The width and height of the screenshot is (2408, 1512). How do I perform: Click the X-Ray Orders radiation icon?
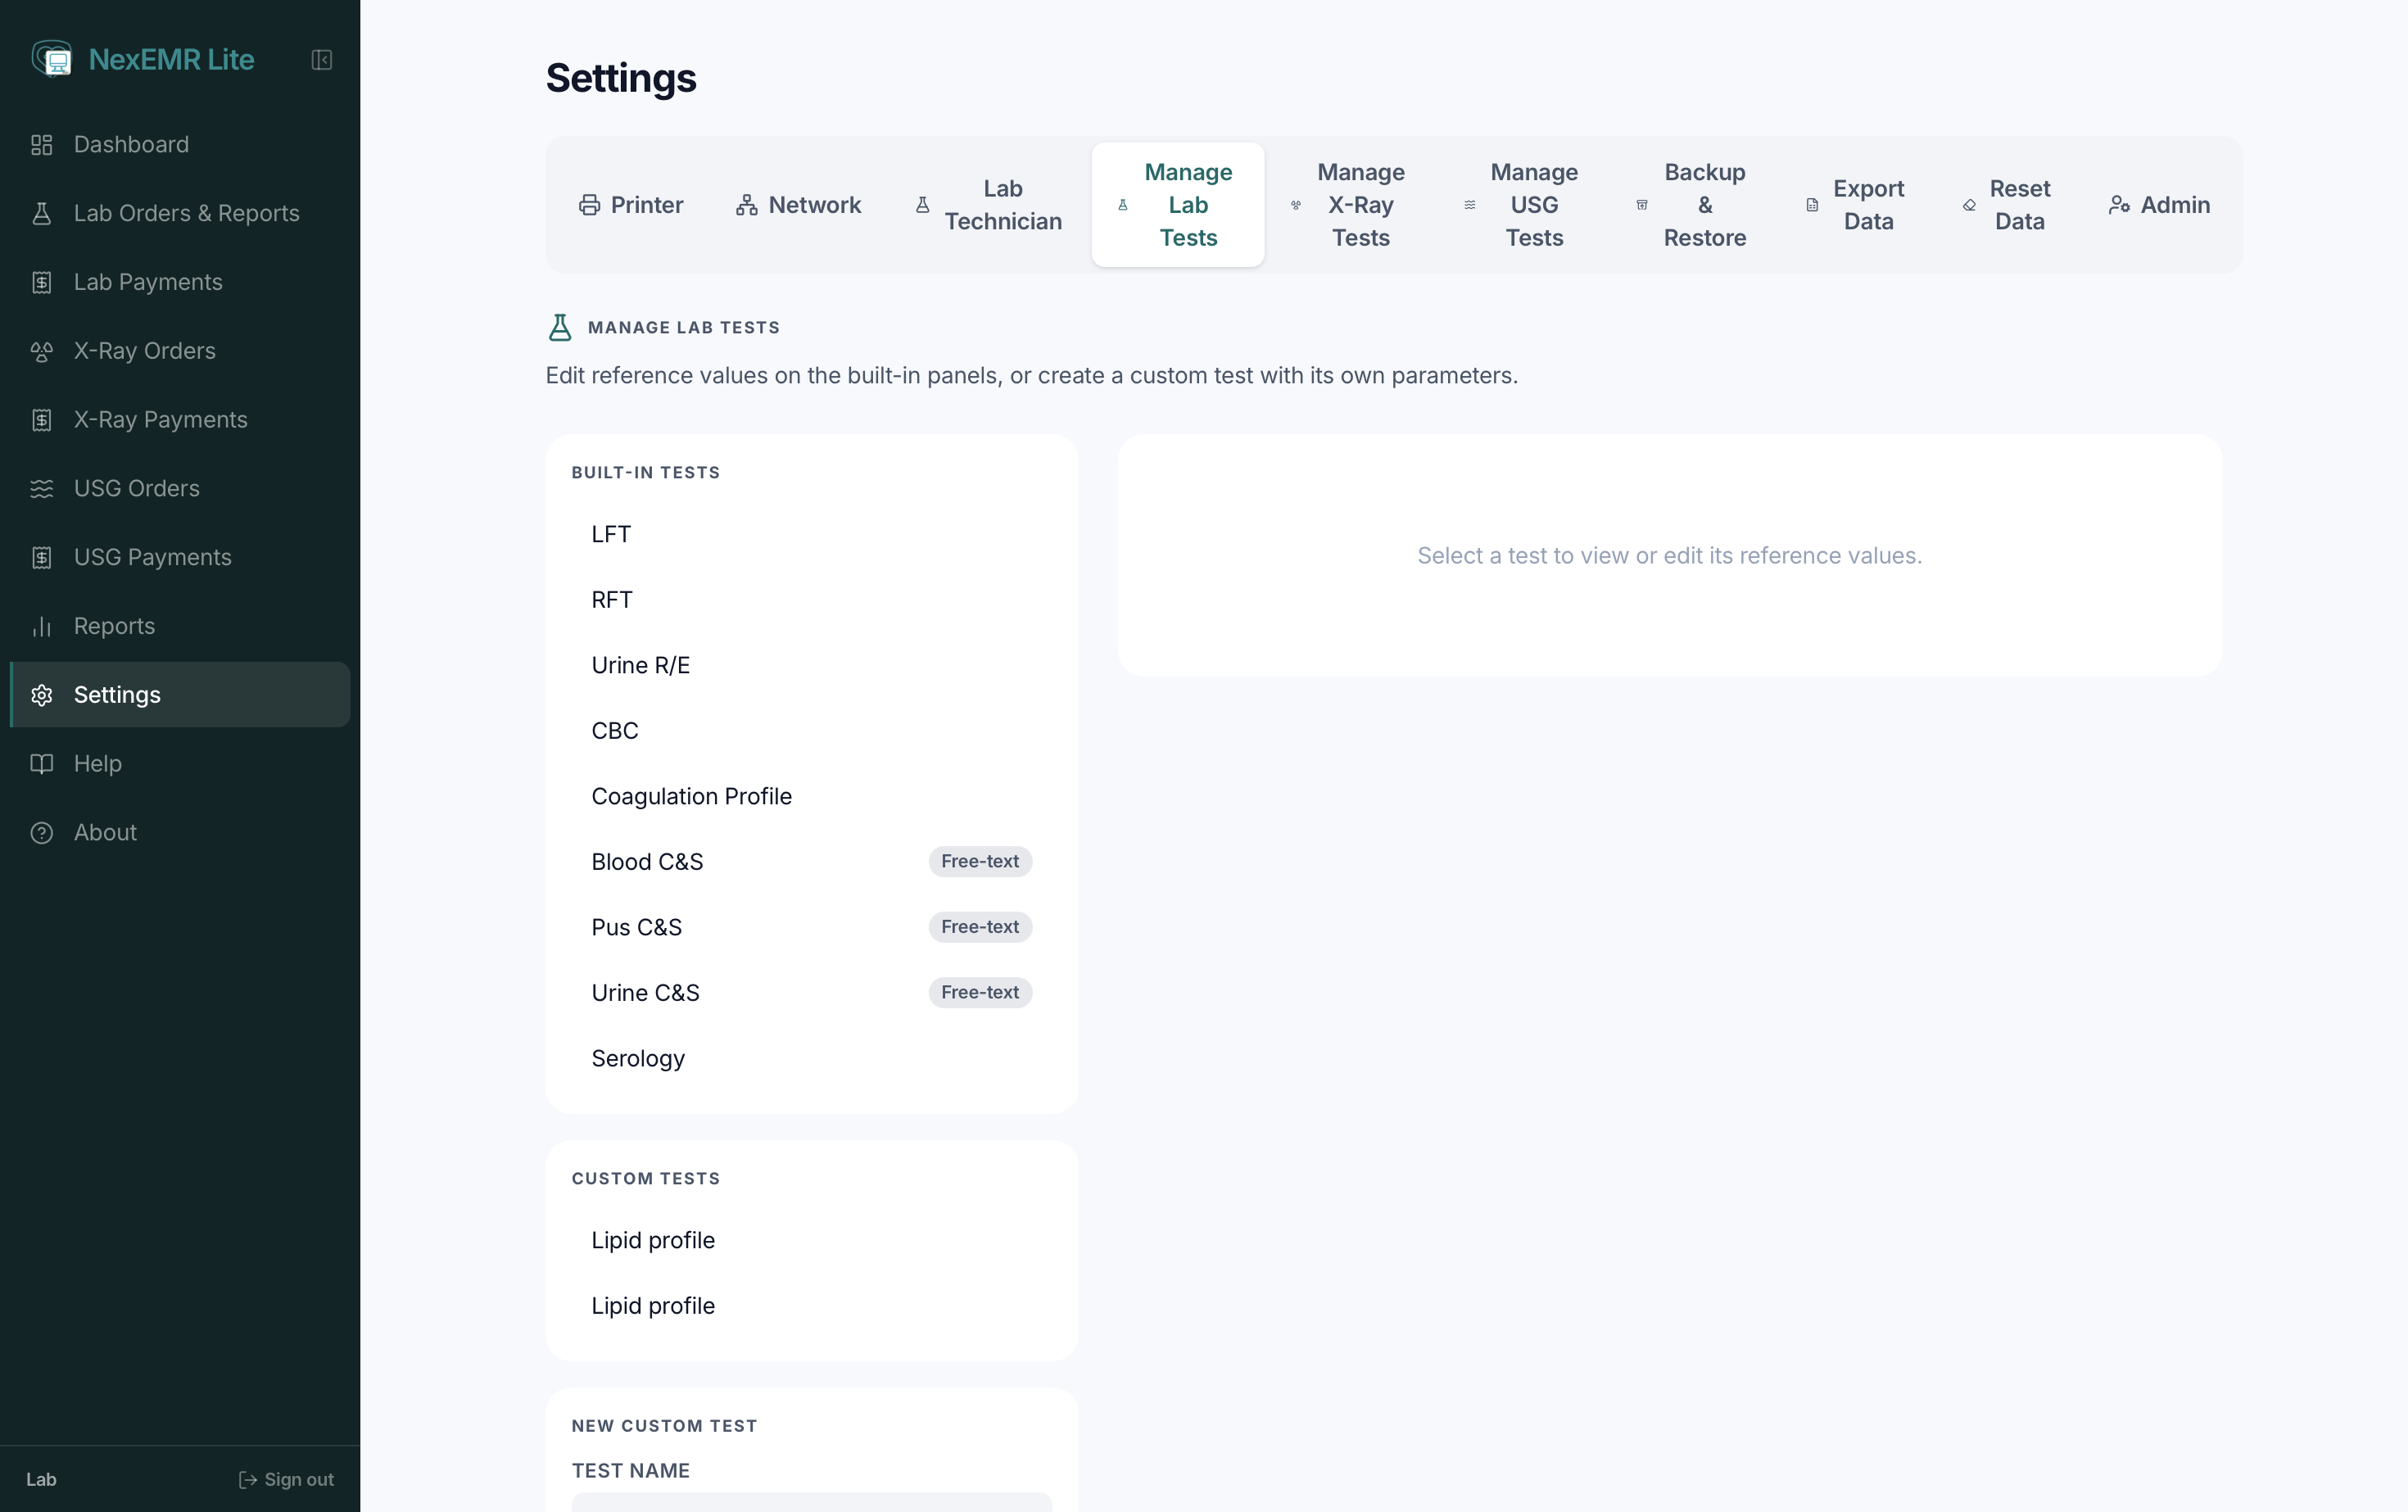pos(42,351)
